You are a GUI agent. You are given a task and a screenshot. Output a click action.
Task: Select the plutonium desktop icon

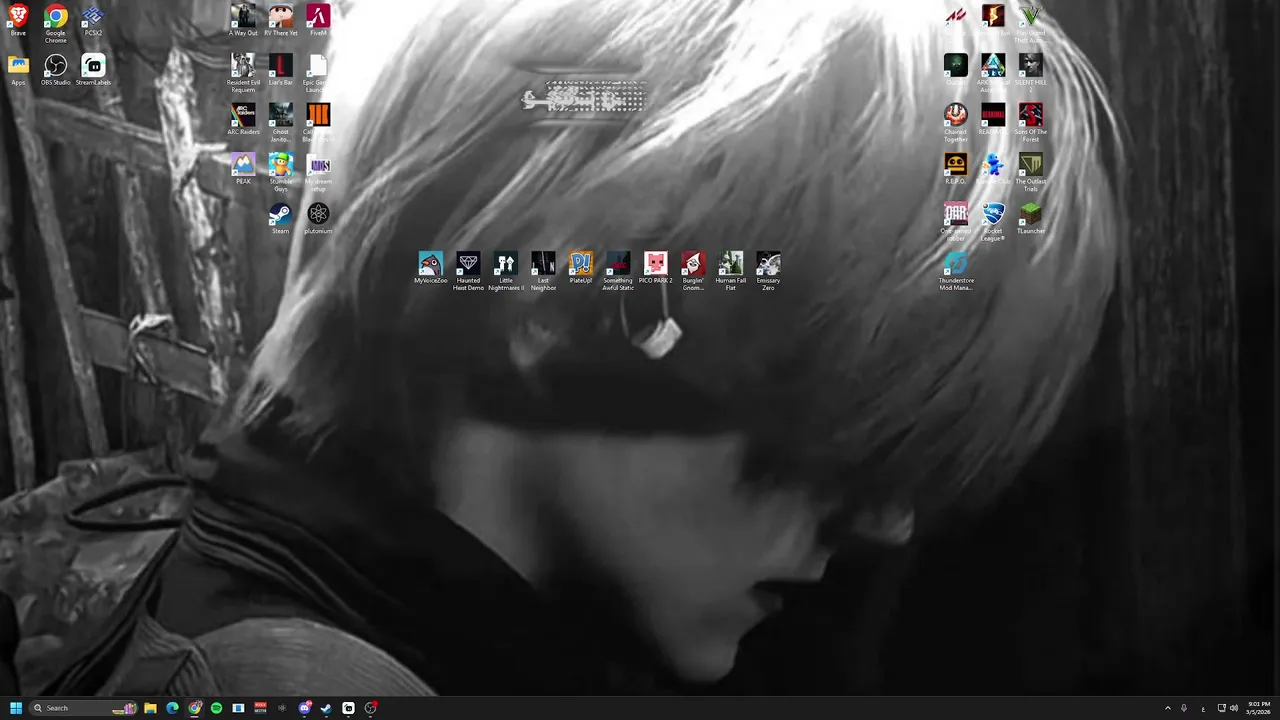(318, 219)
